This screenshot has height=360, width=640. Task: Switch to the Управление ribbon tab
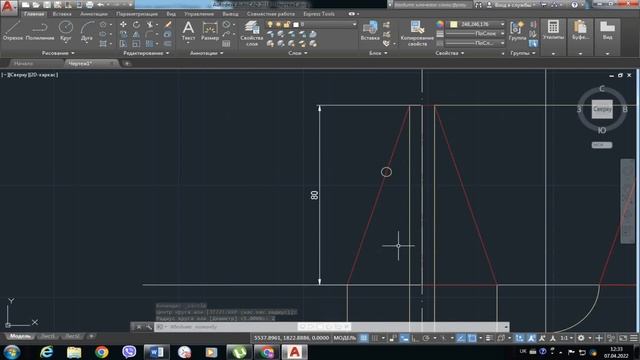(x=199, y=14)
